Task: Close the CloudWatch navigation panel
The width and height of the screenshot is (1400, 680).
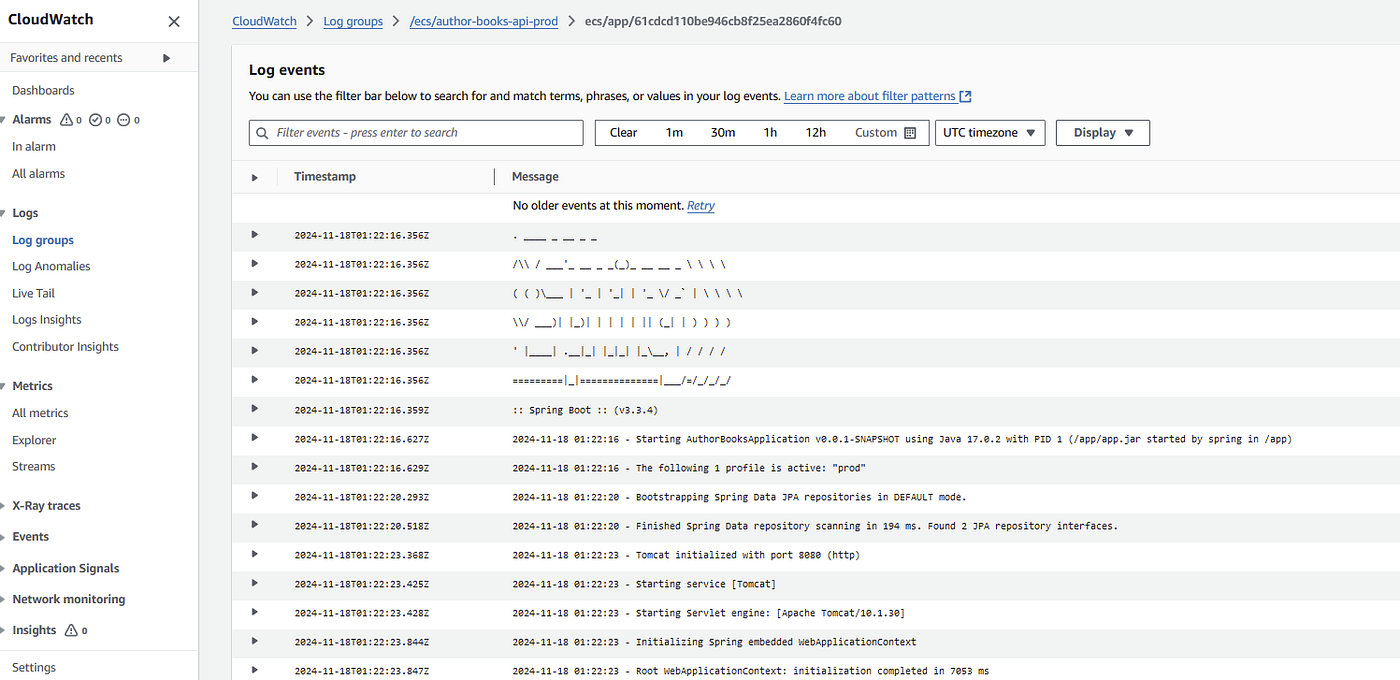Action: [174, 21]
